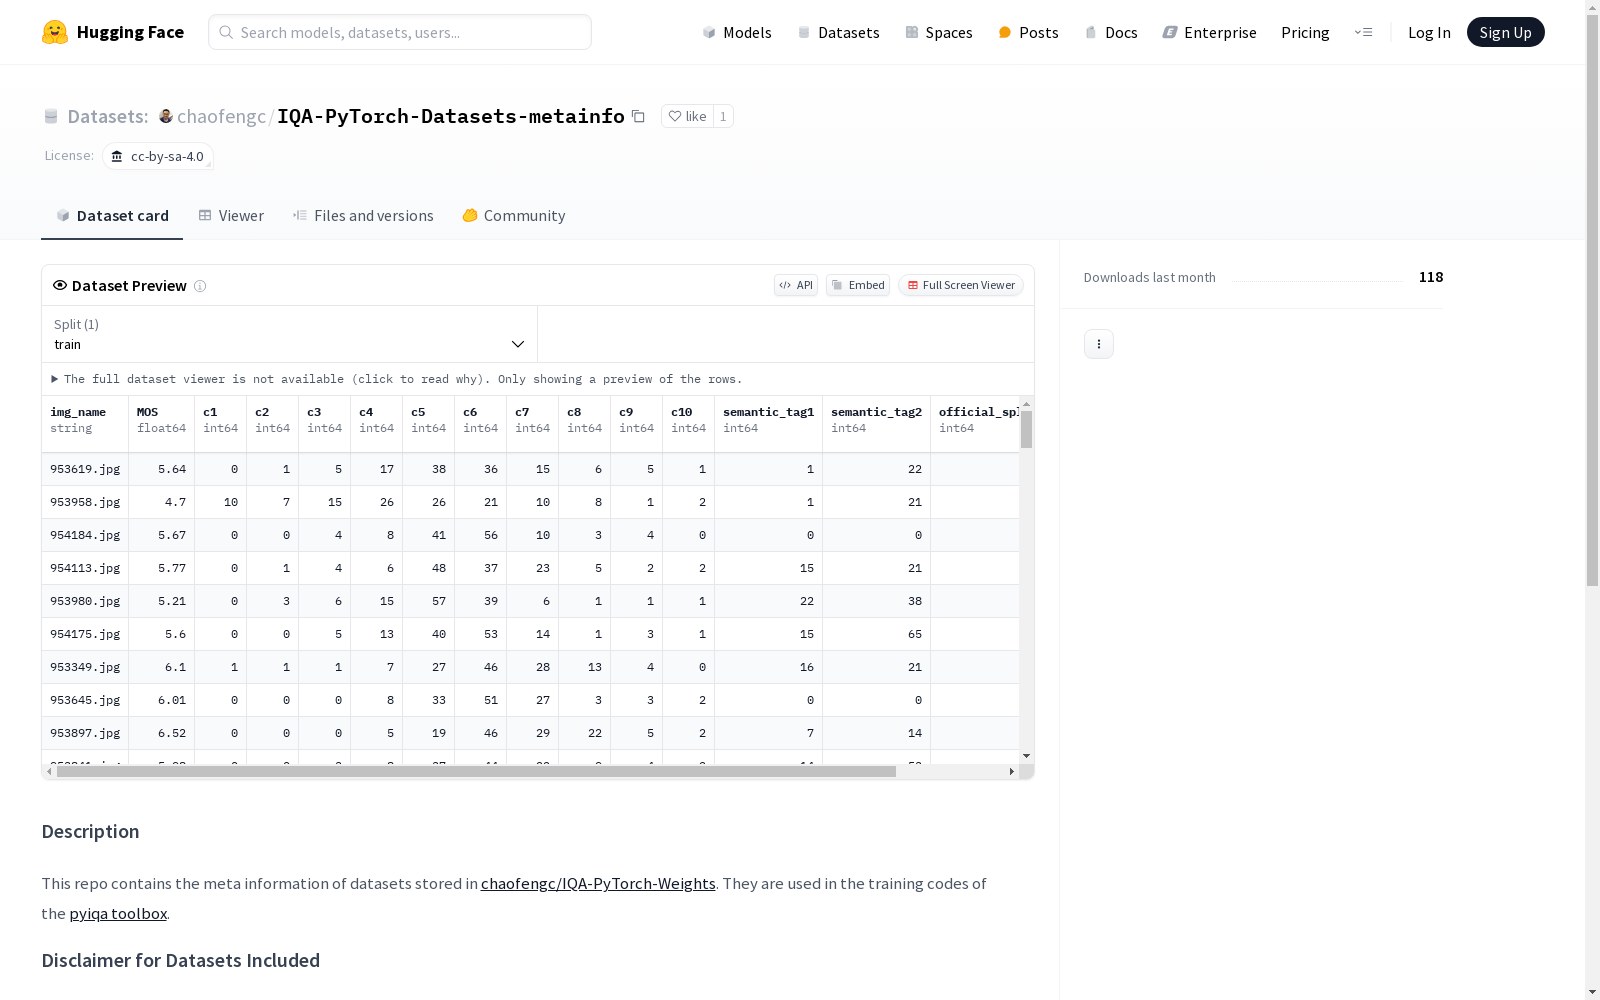
Task: Click the page vertical scrollbar
Action: pyautogui.click(x=1592, y=300)
